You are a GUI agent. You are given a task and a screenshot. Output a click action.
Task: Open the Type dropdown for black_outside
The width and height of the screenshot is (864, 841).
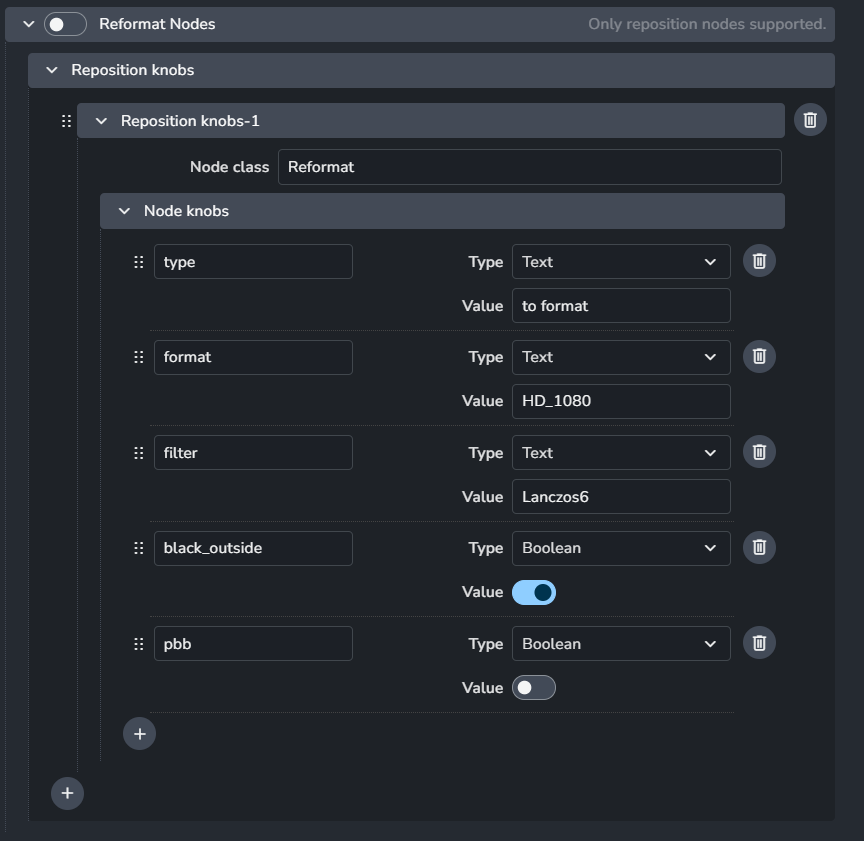pyautogui.click(x=620, y=548)
